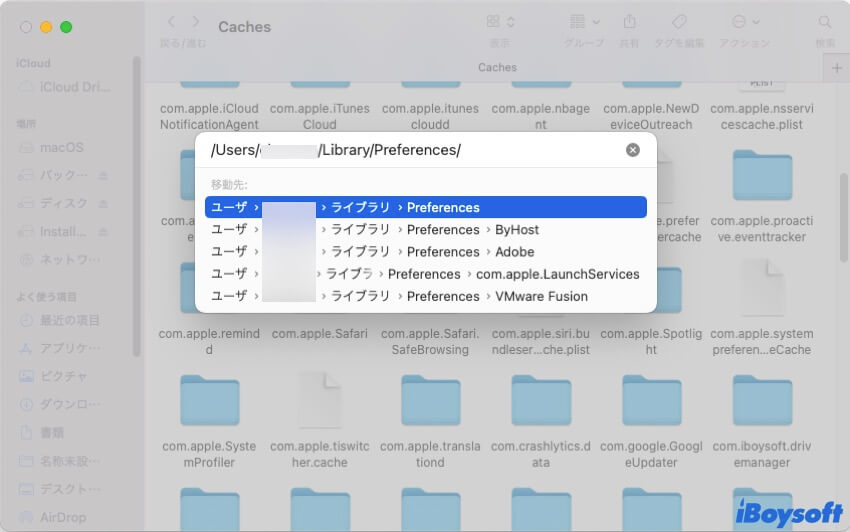Click the Share toolbar icon
The image size is (850, 532).
click(x=629, y=22)
